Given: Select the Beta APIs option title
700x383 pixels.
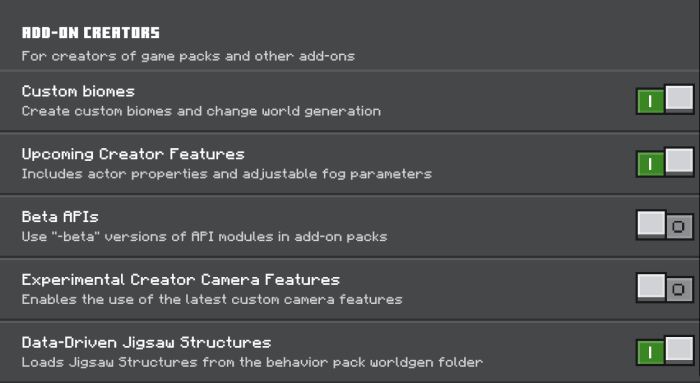Looking at the screenshot, I should [x=60, y=217].
